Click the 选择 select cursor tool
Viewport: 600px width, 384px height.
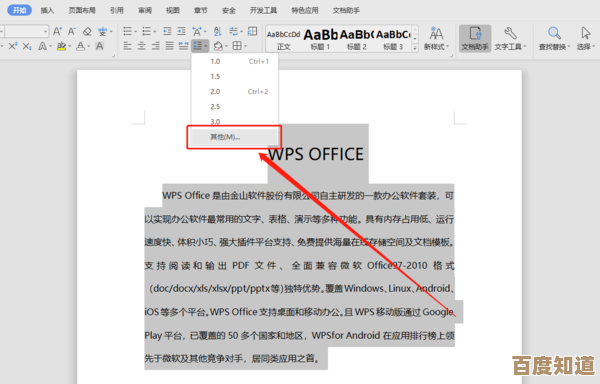pyautogui.click(x=585, y=39)
